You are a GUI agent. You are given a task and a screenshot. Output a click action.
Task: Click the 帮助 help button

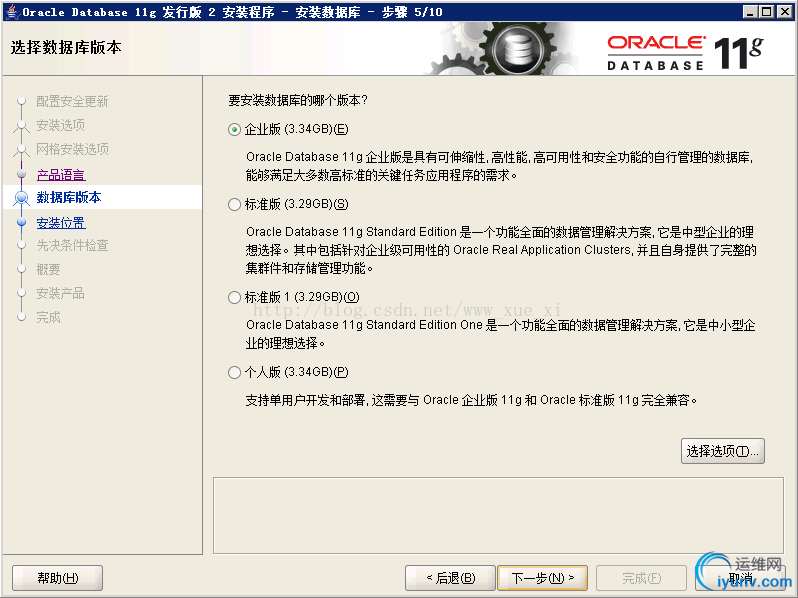58,578
